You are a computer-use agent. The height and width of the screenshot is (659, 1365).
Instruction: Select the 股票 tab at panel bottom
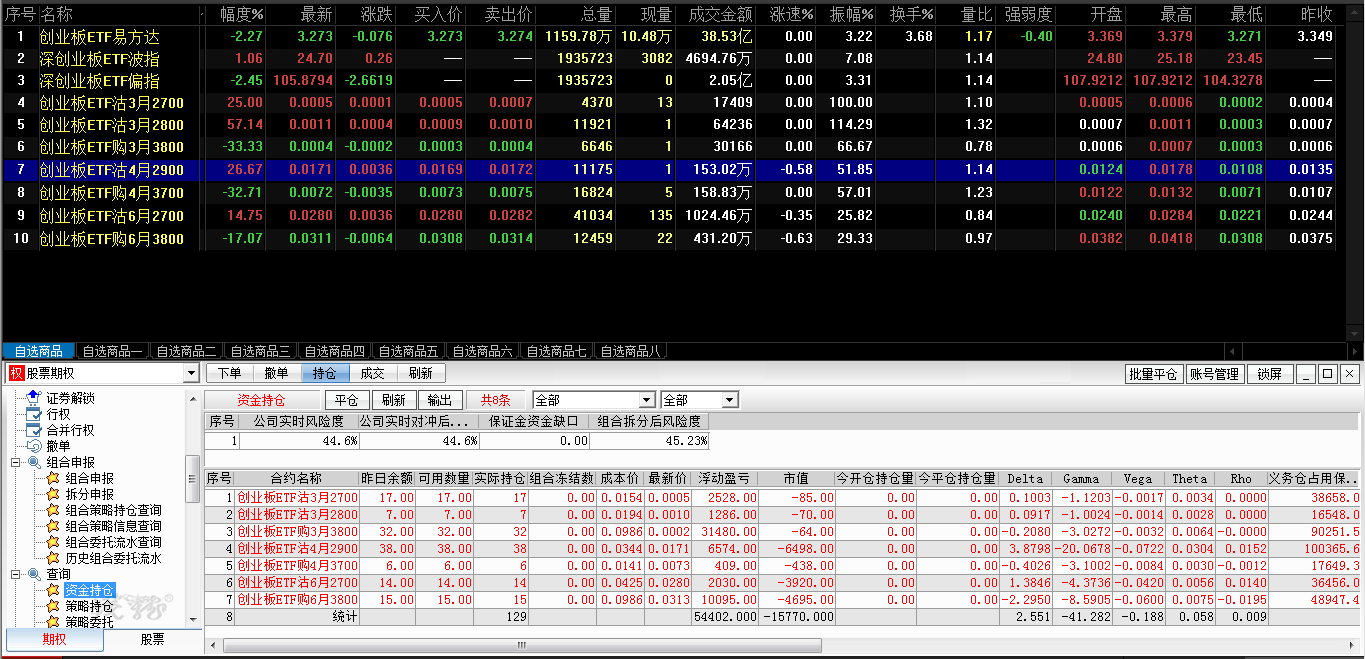[x=152, y=640]
